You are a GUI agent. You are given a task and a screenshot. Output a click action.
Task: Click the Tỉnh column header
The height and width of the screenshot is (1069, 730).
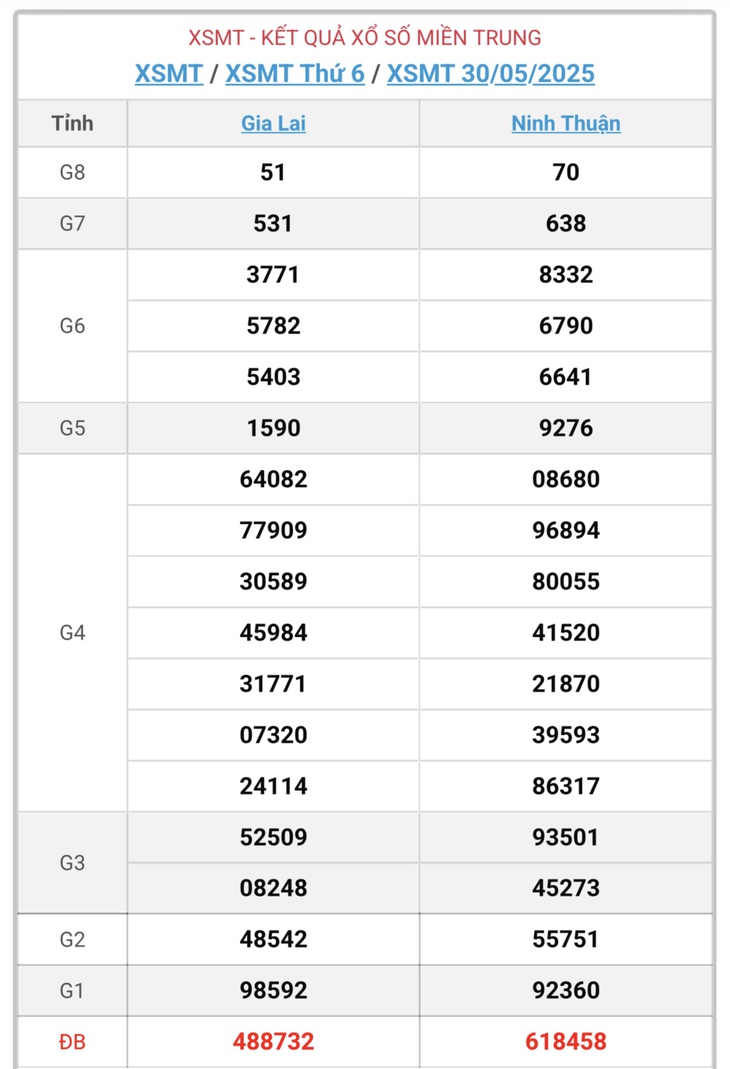pos(72,123)
